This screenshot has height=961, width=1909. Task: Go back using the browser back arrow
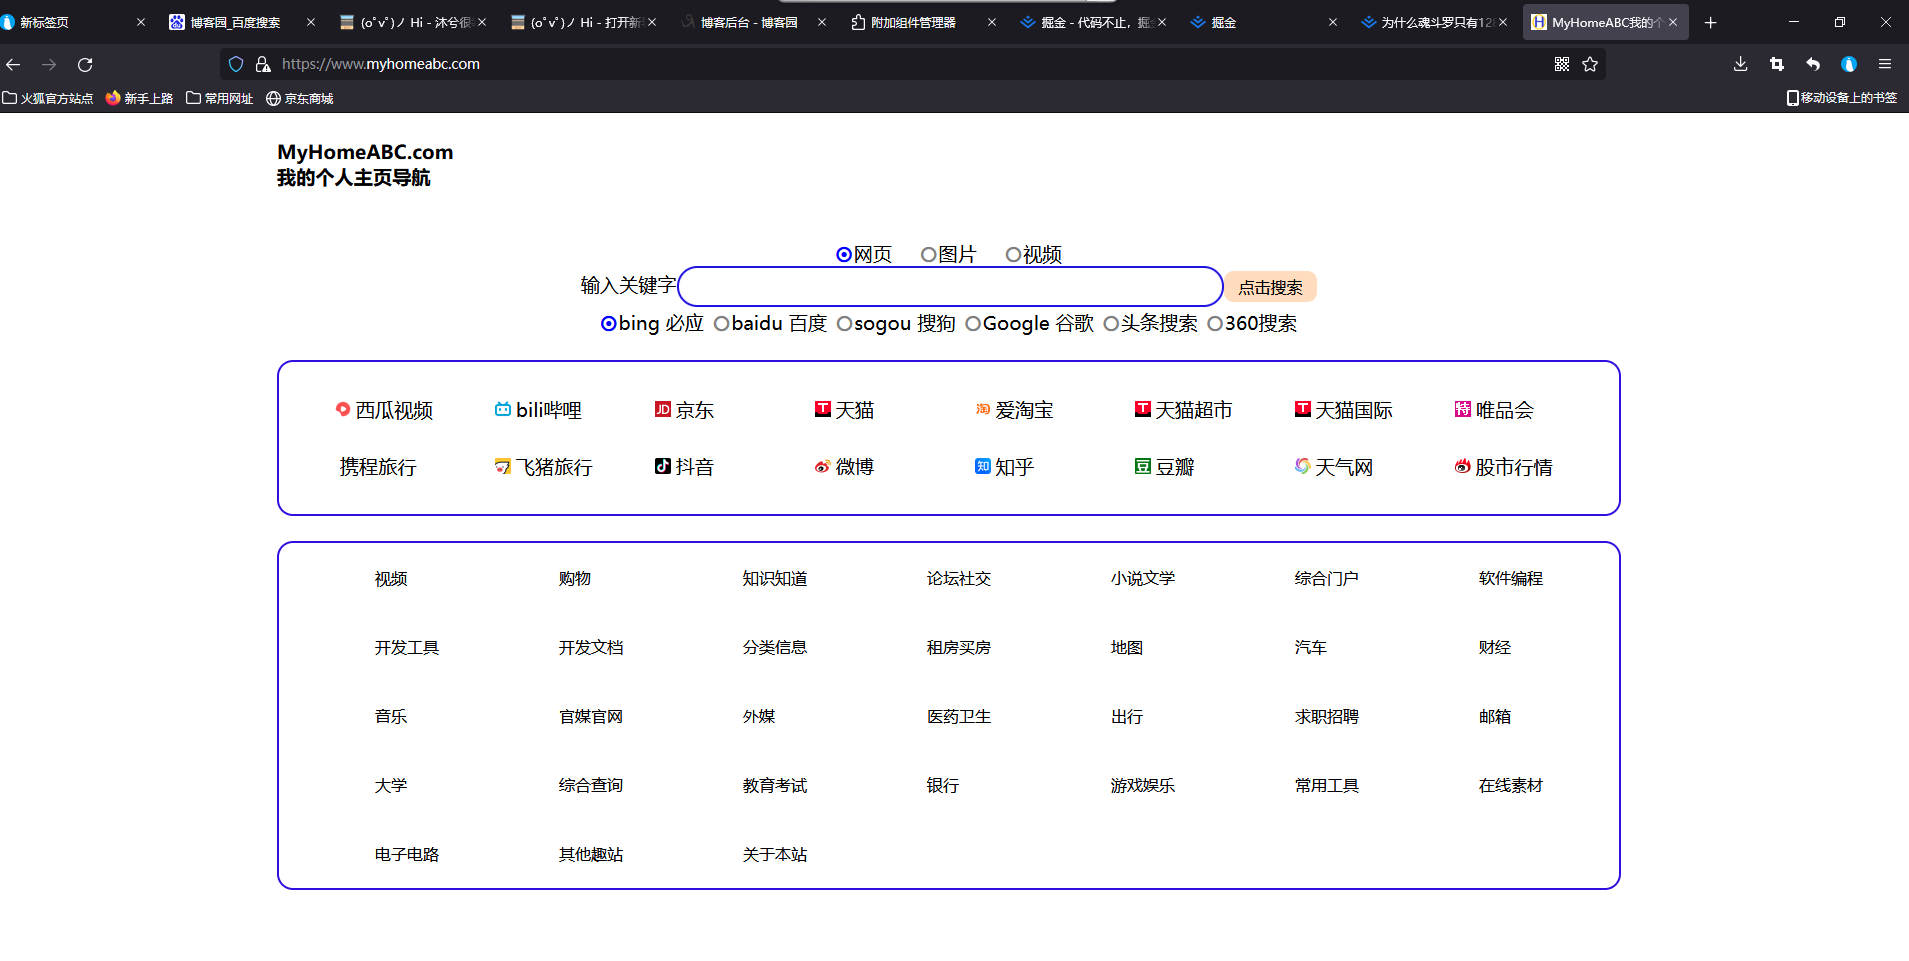click(x=14, y=64)
